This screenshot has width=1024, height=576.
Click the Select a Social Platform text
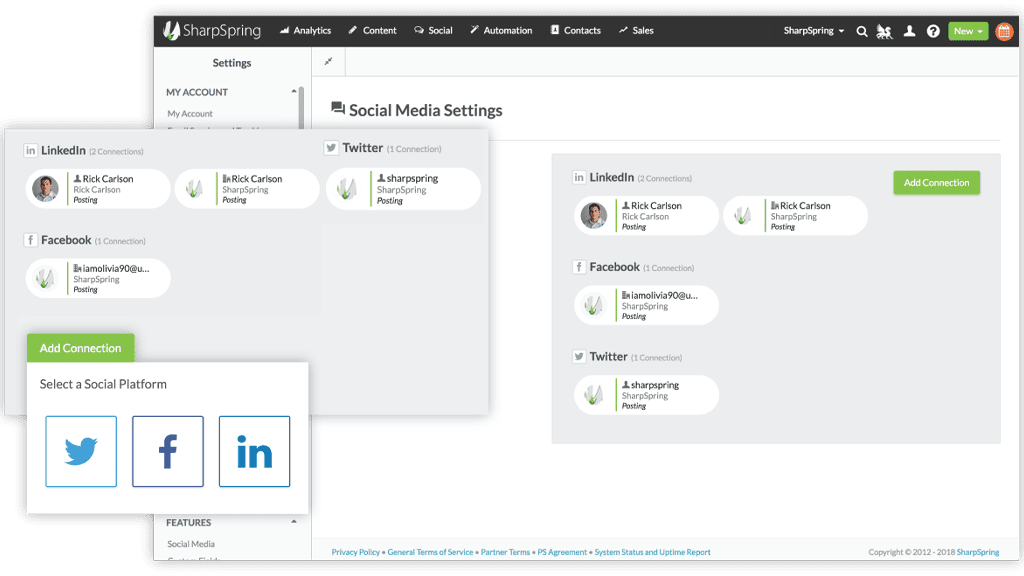(103, 384)
